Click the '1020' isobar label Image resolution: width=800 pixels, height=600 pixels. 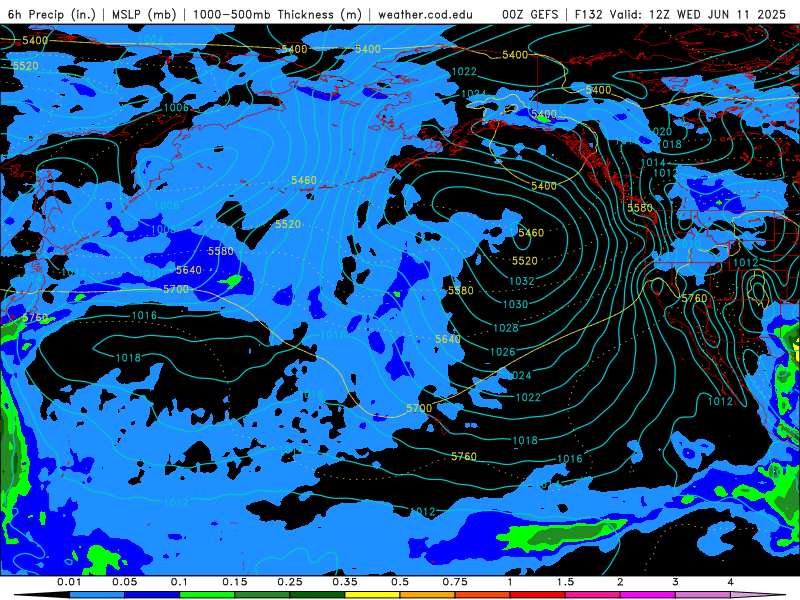(x=659, y=132)
